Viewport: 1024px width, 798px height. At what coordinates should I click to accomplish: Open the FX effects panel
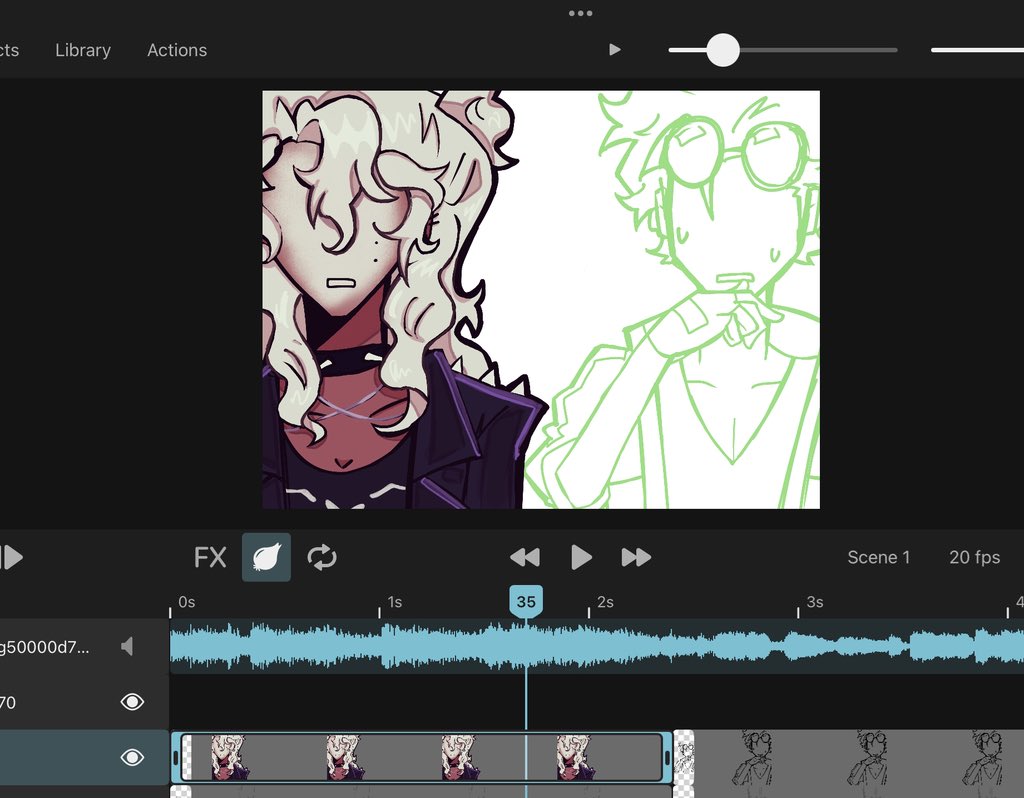coord(210,558)
